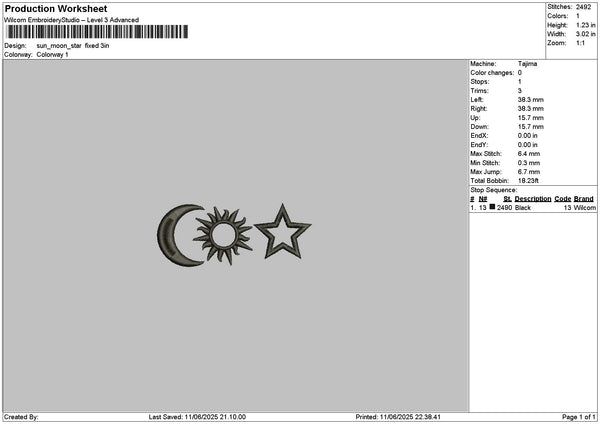Screen dimensions: 600x424
Task: Select the Code column header
Action: (x=562, y=199)
